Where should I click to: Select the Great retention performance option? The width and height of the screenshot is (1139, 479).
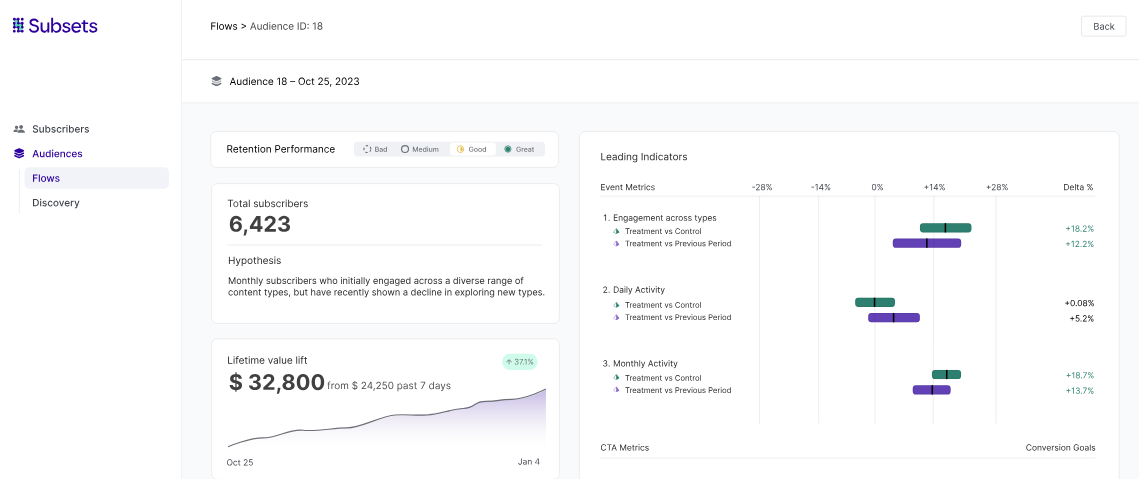519,149
